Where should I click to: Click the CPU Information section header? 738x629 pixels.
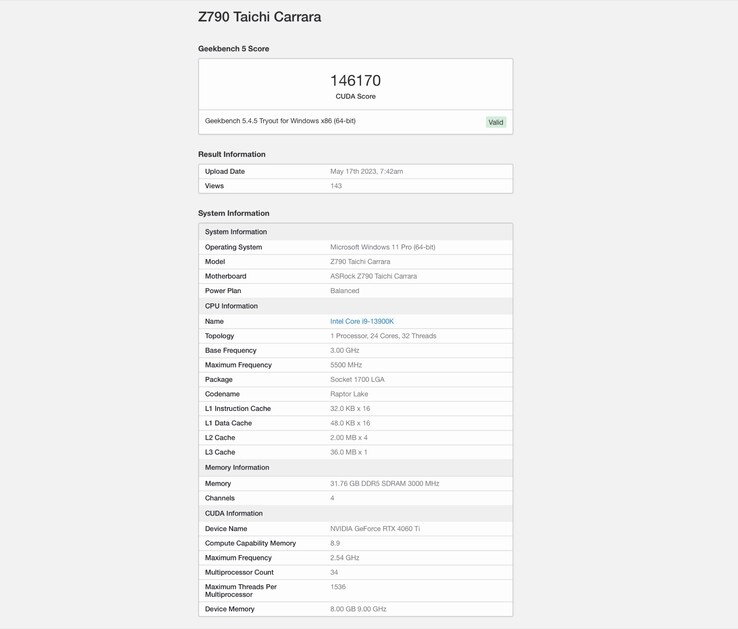tap(231, 306)
